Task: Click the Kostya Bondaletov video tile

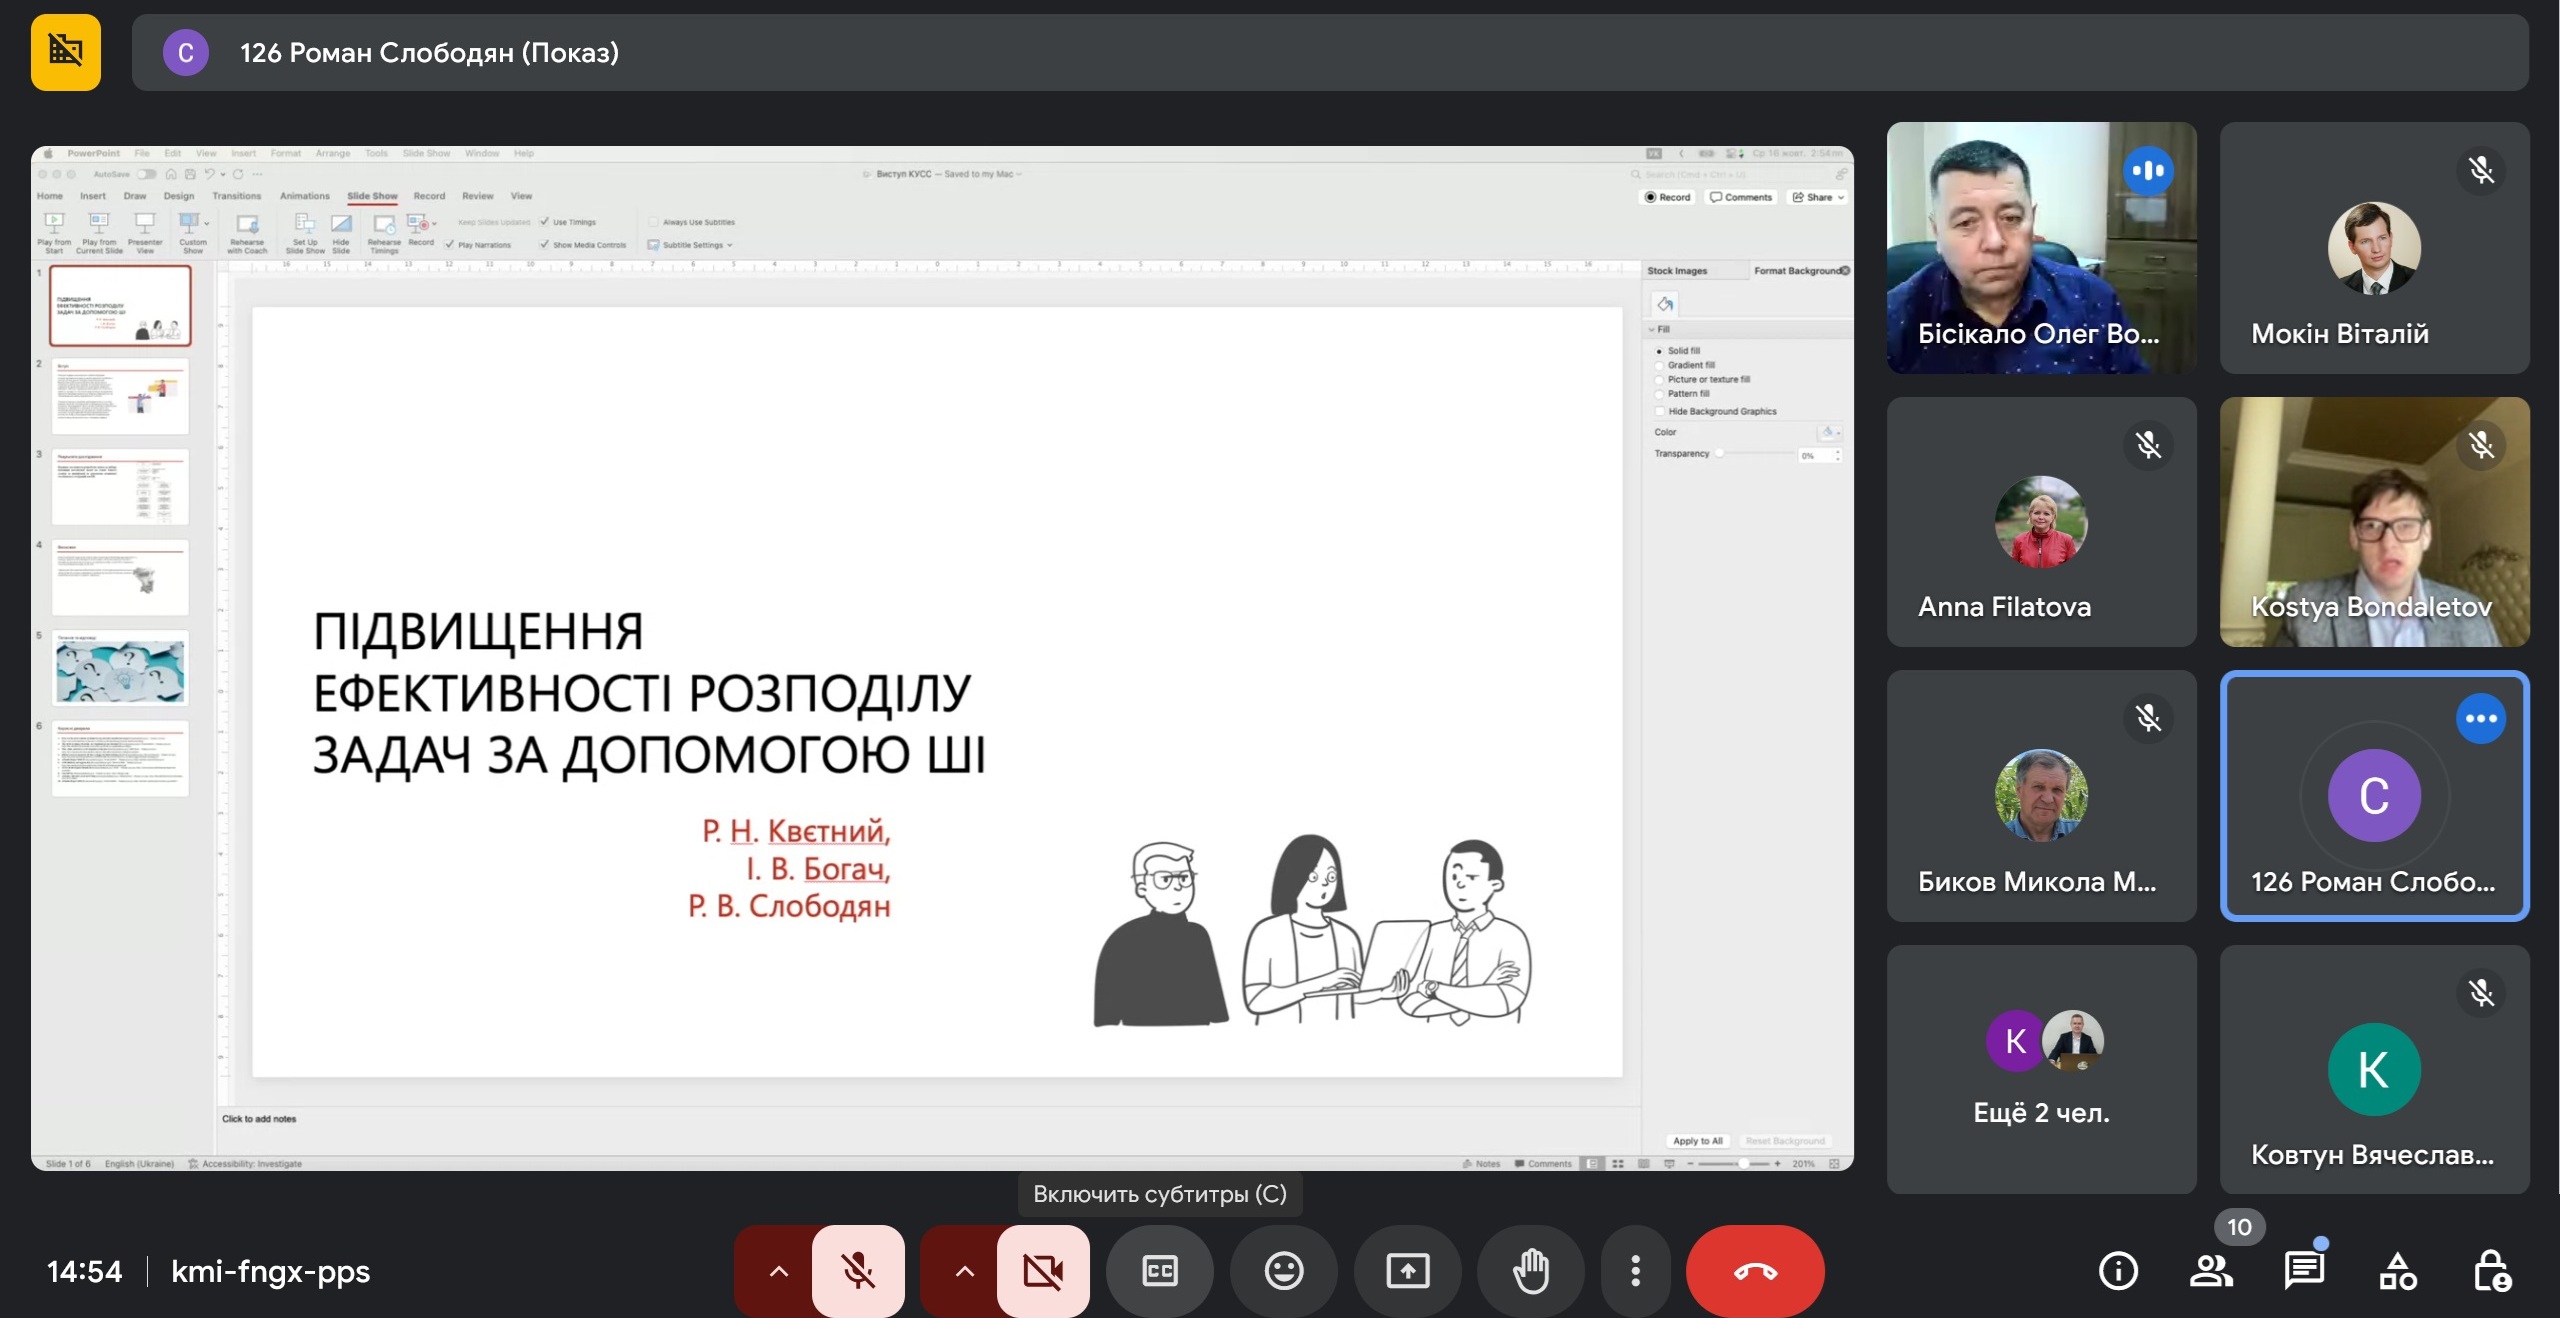Action: tap(2374, 522)
